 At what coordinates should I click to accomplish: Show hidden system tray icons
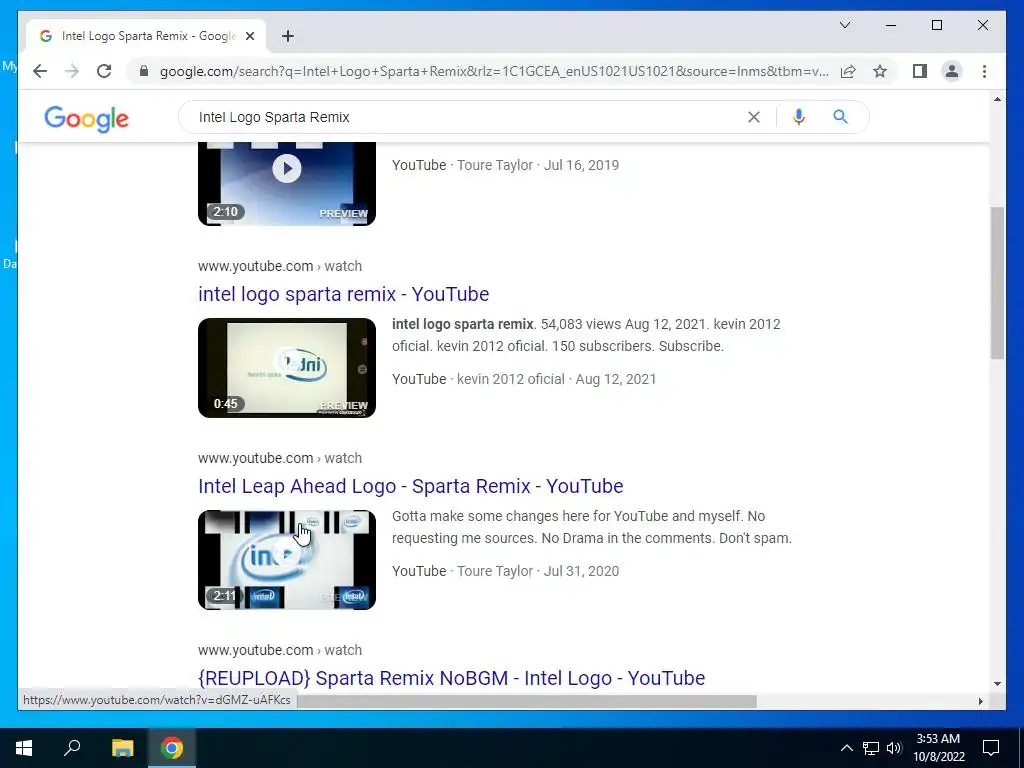pos(846,748)
